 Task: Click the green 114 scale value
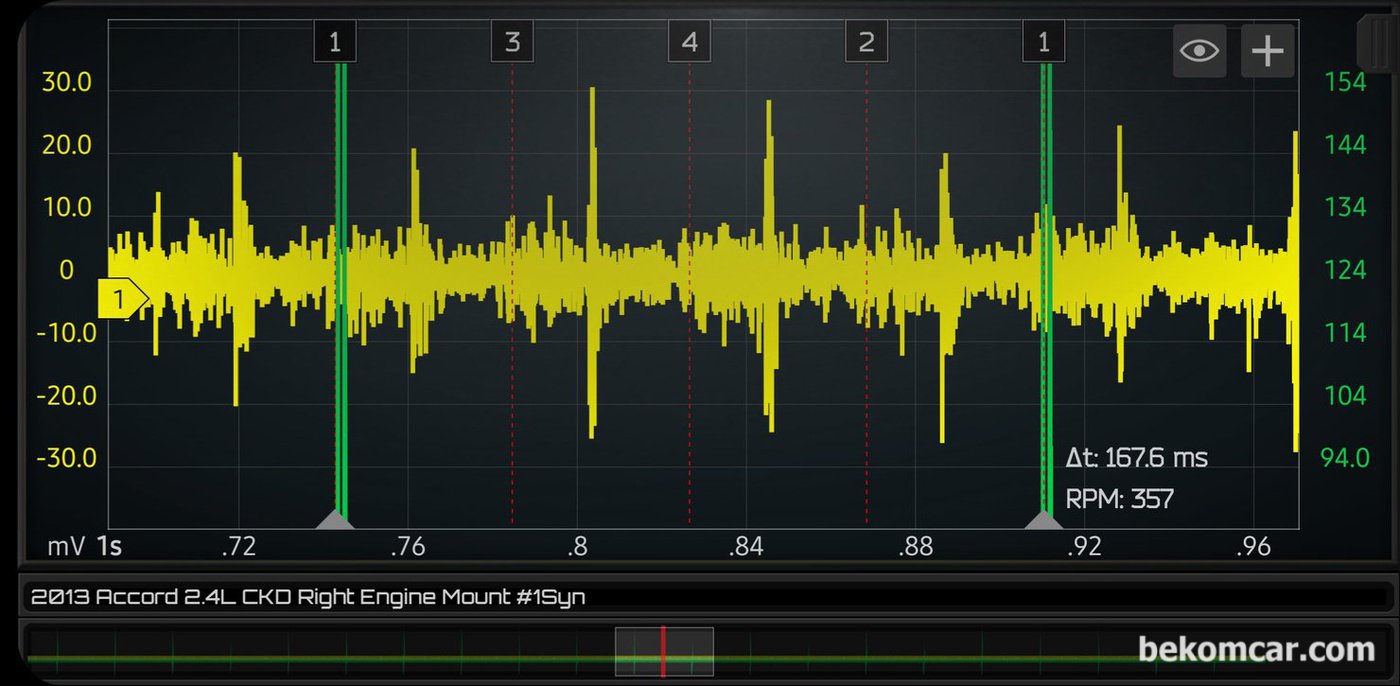[x=1345, y=333]
